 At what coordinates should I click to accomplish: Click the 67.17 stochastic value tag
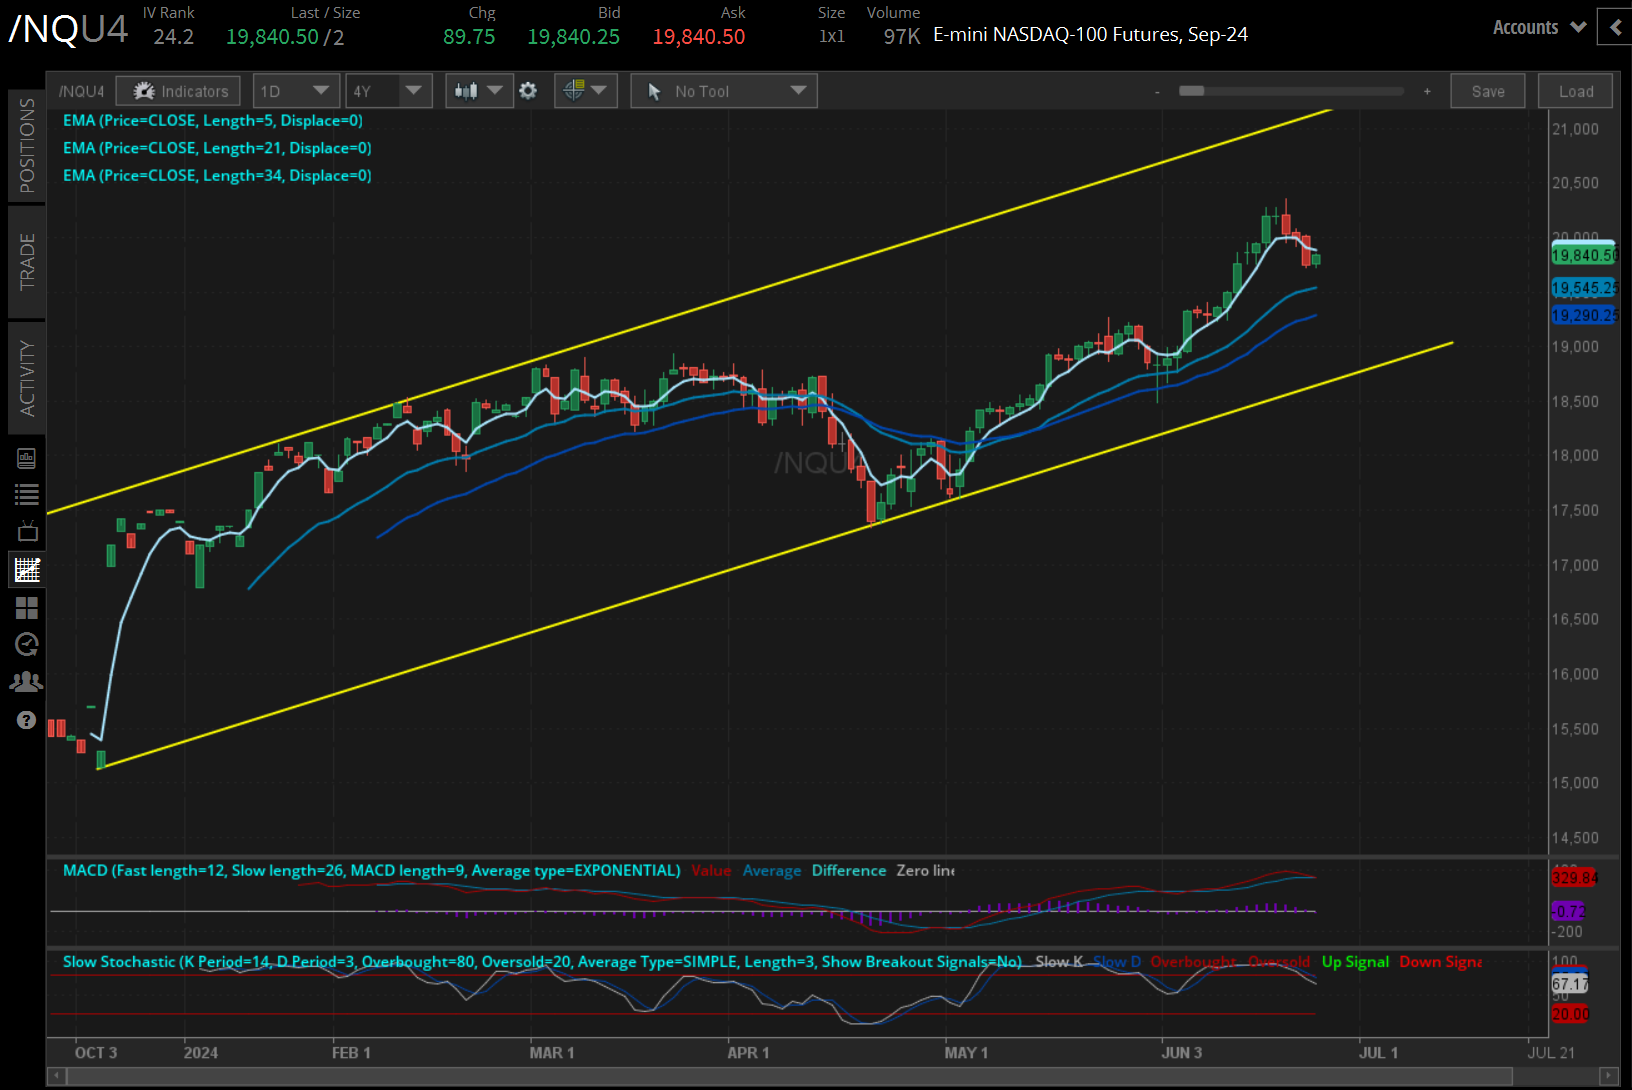(1570, 984)
